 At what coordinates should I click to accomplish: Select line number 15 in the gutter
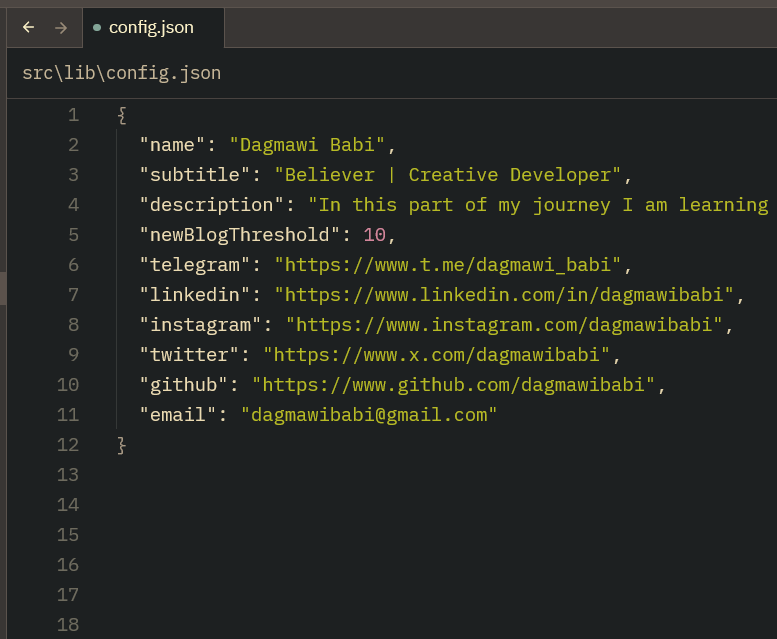[x=68, y=535]
